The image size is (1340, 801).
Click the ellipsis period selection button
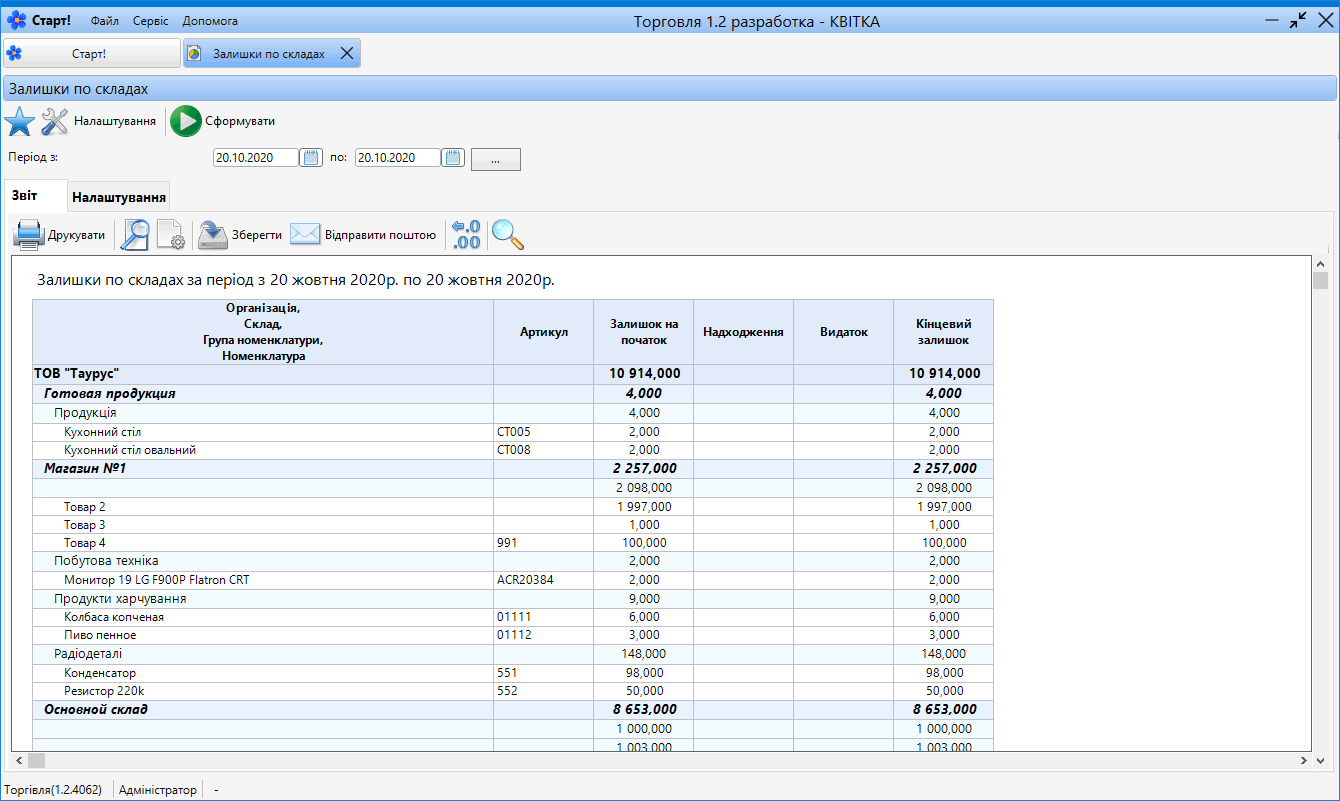point(496,159)
